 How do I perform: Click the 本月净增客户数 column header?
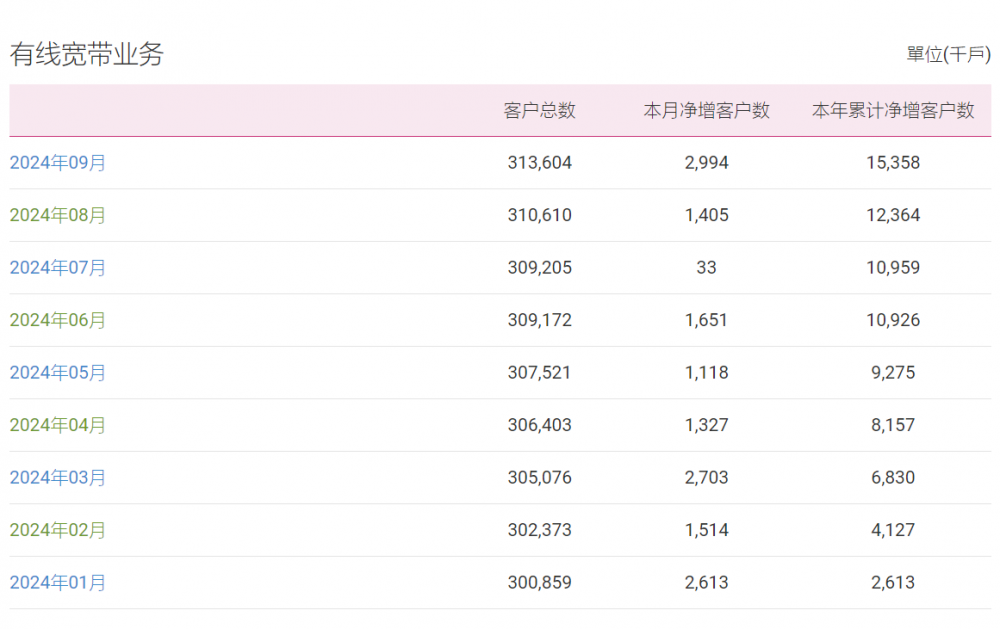[x=707, y=110]
